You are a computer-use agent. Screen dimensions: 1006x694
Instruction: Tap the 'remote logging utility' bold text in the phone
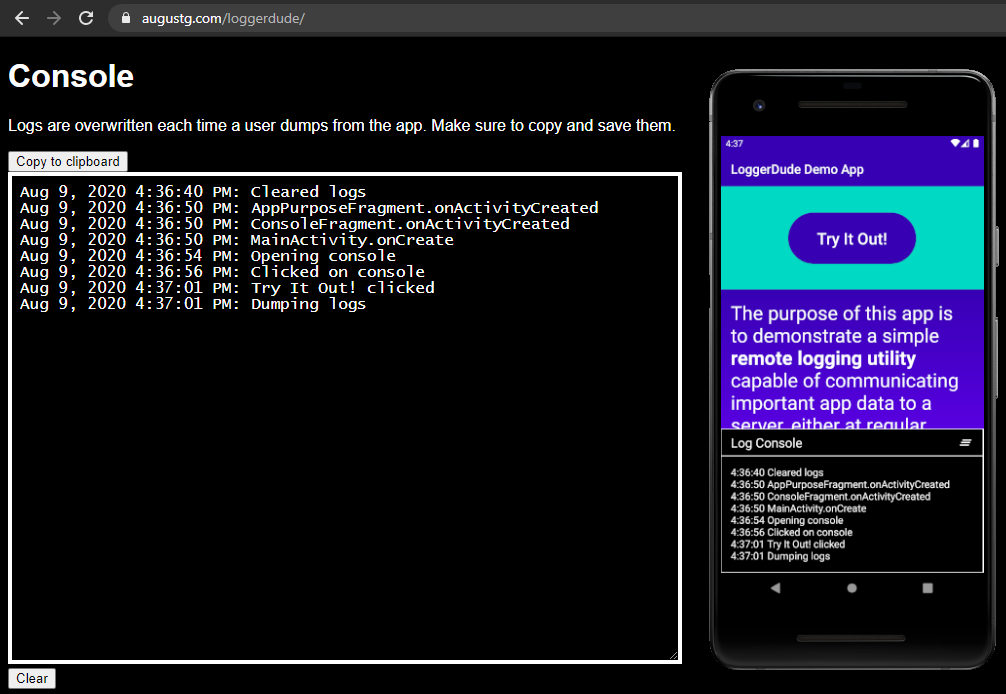(x=823, y=359)
